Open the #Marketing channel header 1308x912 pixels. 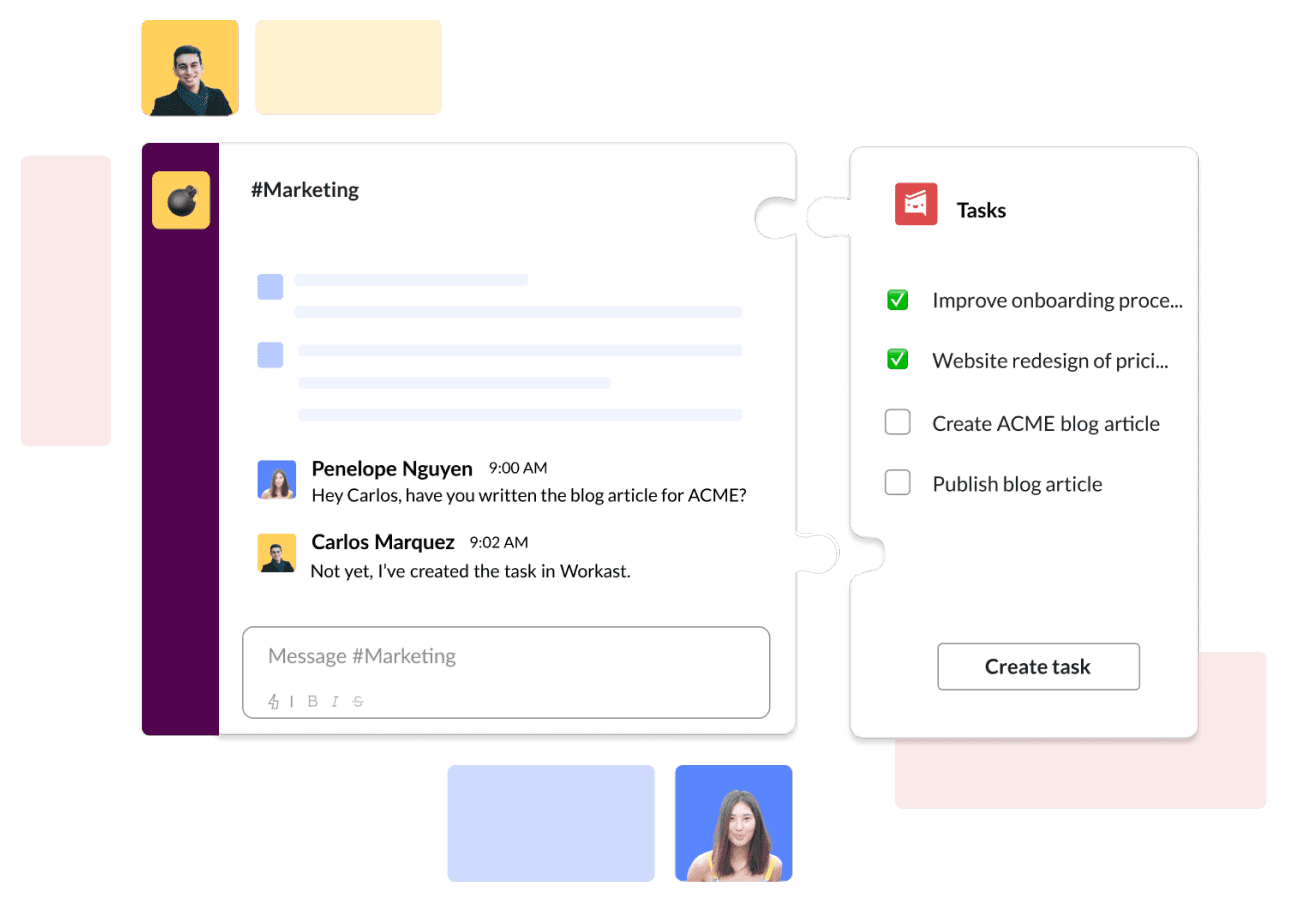coord(305,190)
